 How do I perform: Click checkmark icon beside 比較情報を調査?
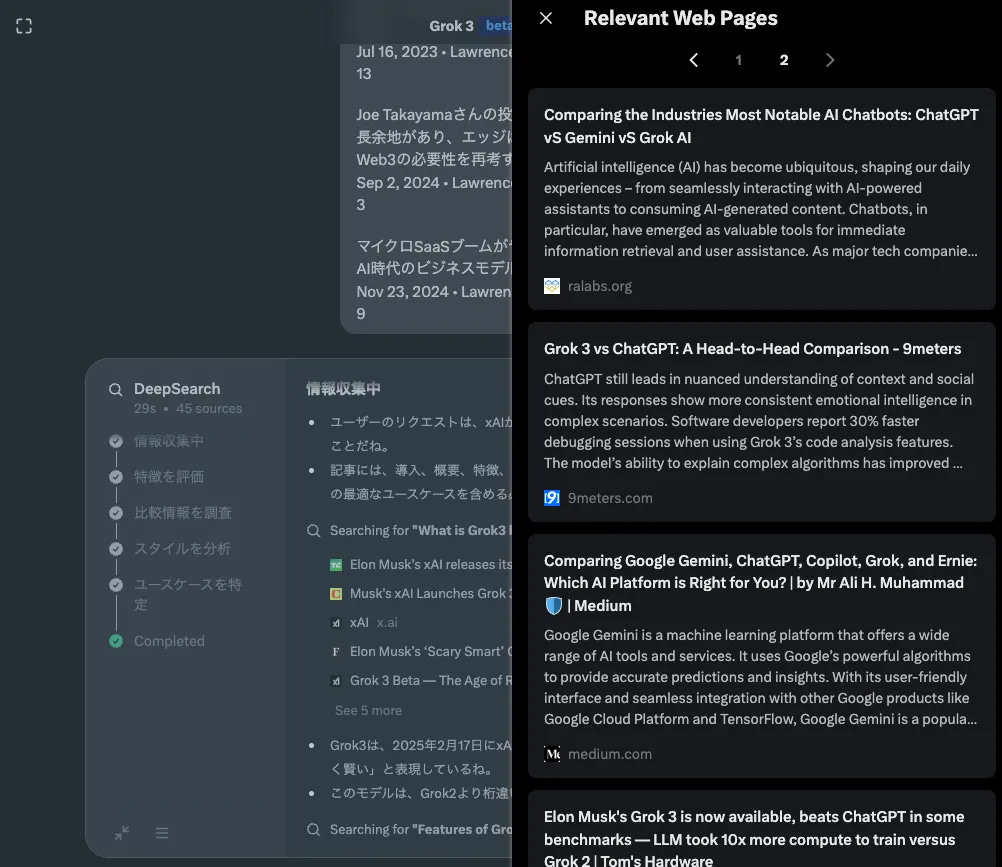116,512
